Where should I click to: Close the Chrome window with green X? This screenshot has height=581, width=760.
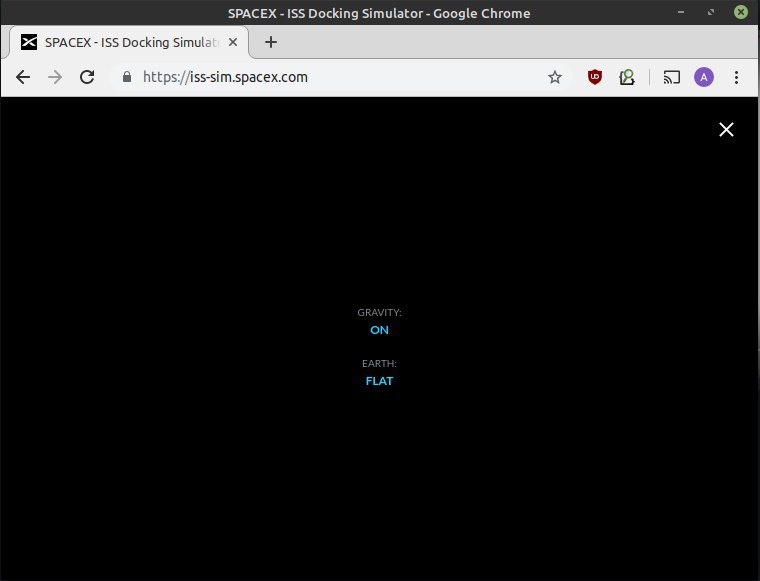(740, 12)
